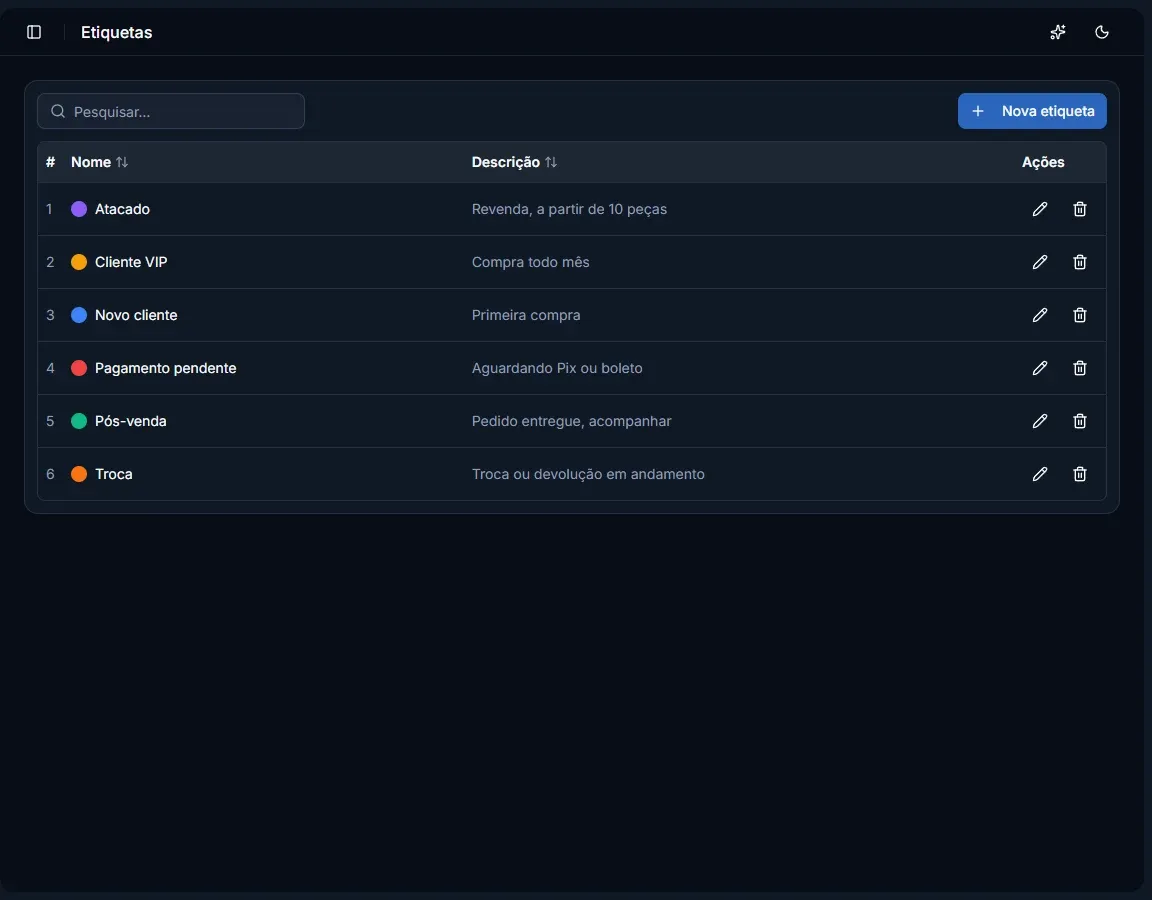Screen dimensions: 1152x900
Task: Click the description 'Troca ou devolução em andamento'
Action: pyautogui.click(x=588, y=474)
